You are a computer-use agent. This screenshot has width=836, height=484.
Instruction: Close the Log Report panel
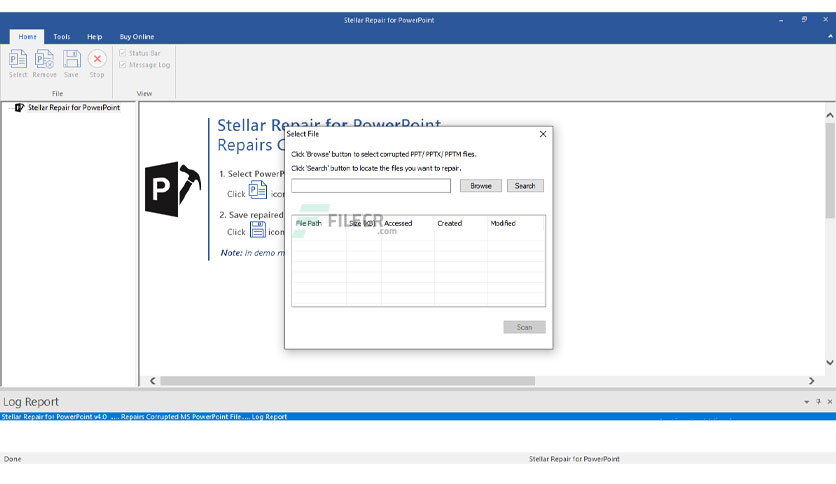pos(830,402)
